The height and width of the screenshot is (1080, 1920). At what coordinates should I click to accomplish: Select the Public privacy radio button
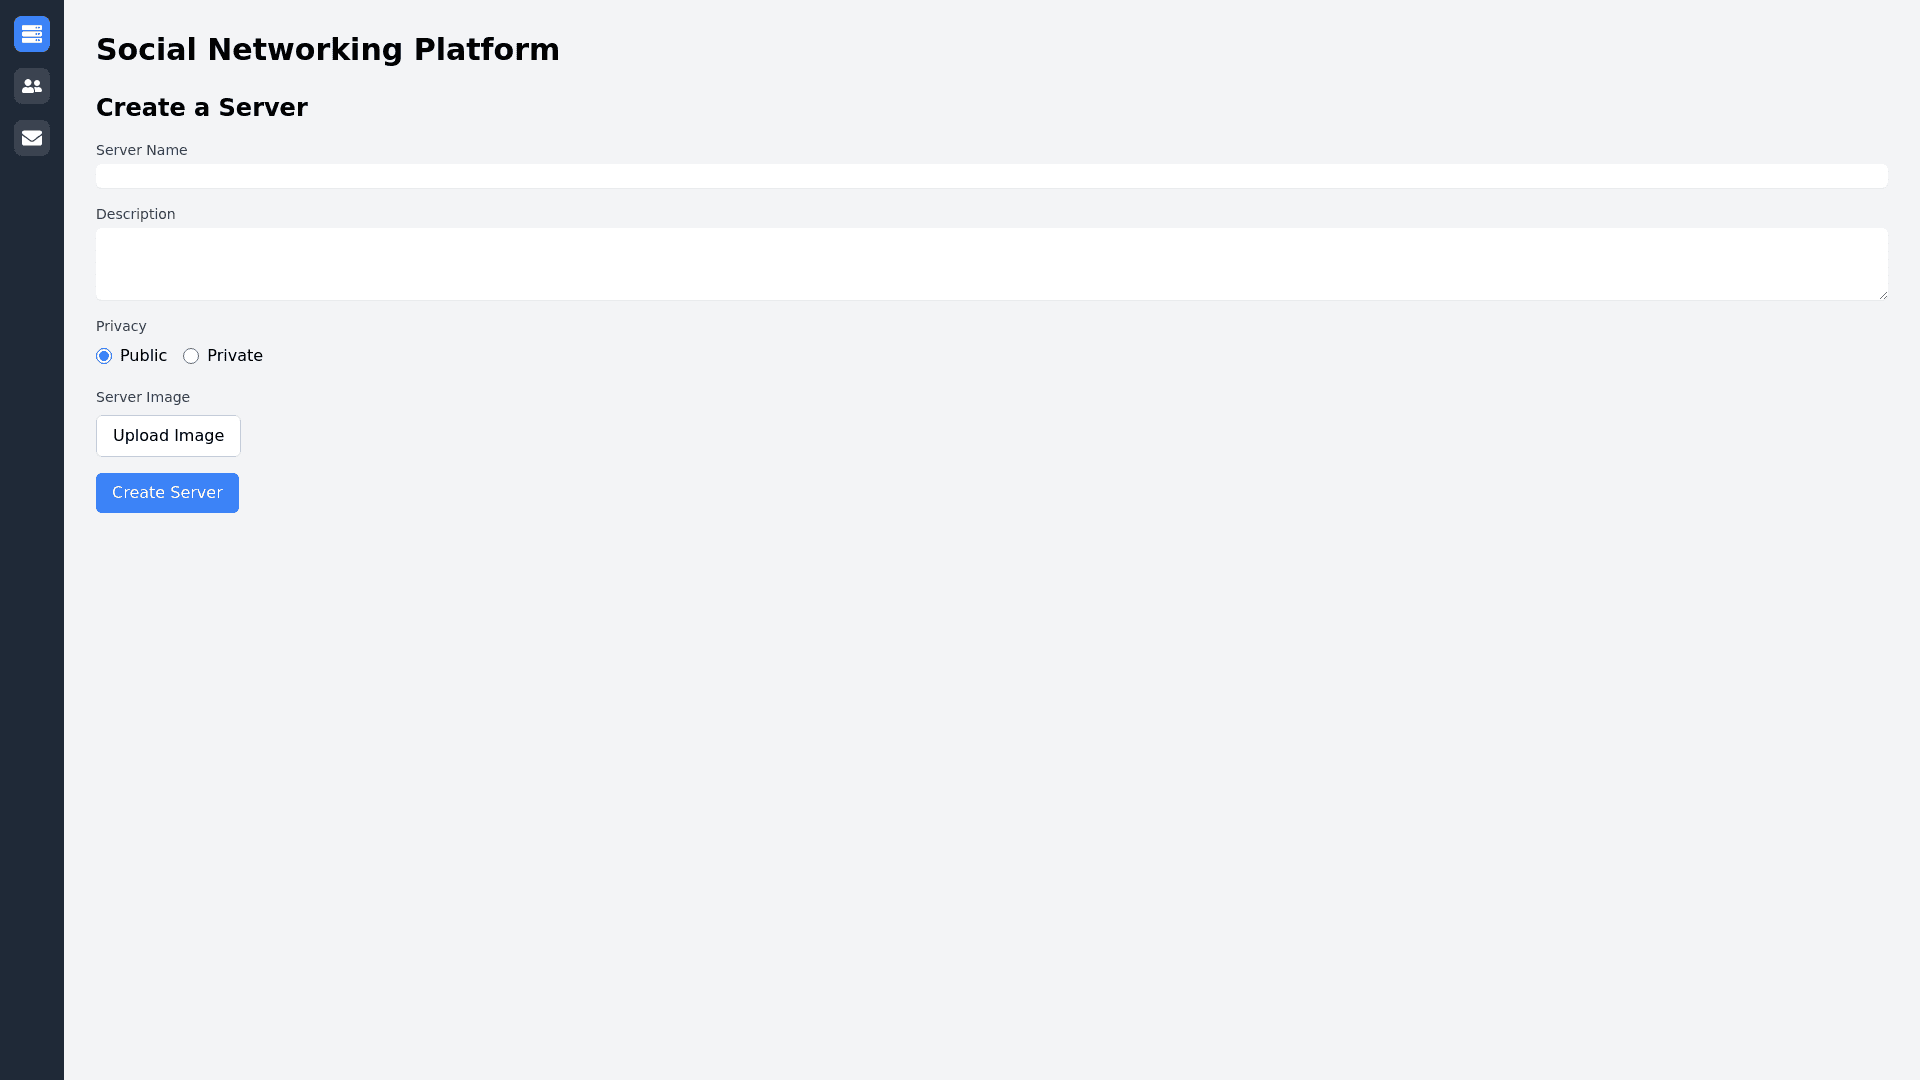(104, 356)
